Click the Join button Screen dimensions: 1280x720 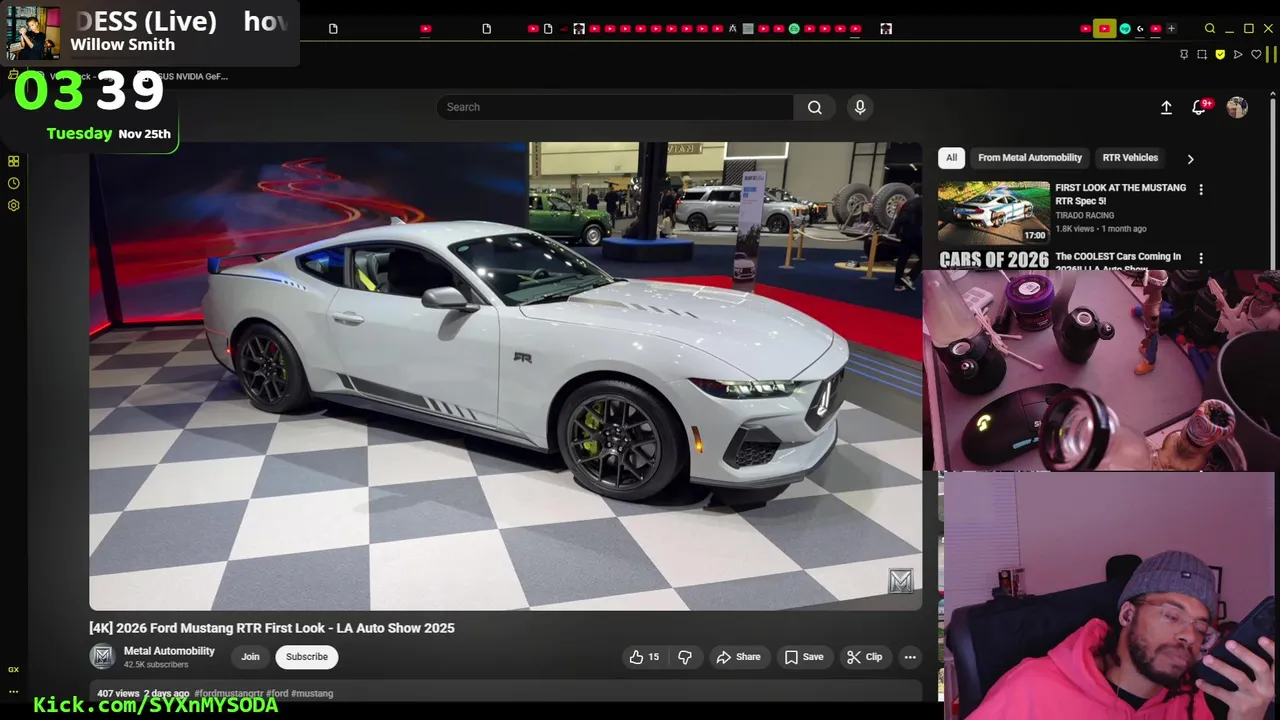250,657
